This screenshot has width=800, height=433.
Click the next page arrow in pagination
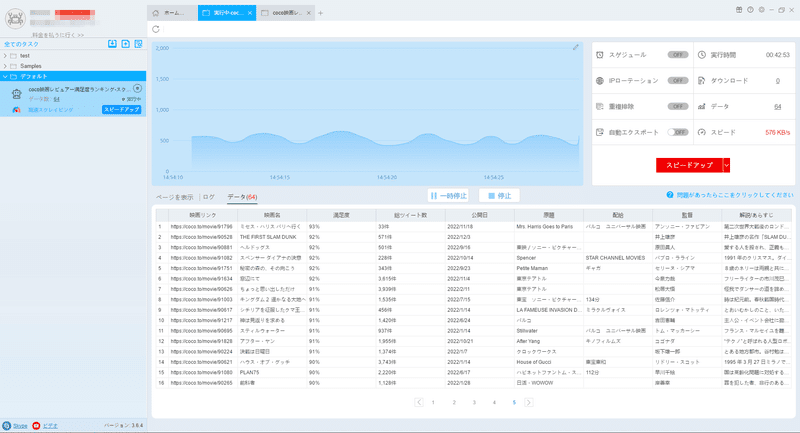pos(529,402)
